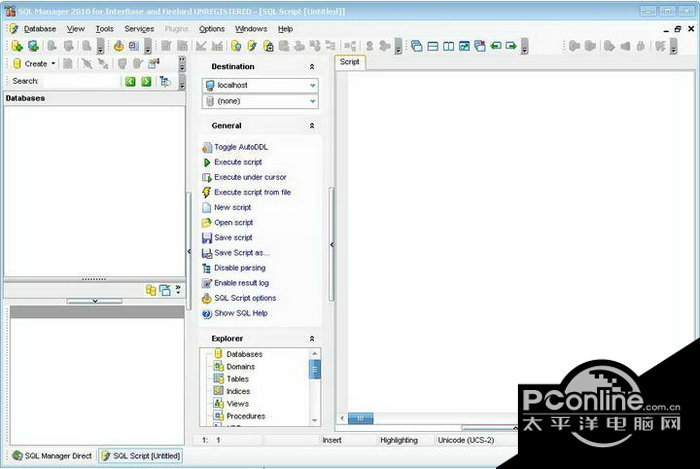700x469 pixels.
Task: Select the Script tab
Action: pos(350,62)
